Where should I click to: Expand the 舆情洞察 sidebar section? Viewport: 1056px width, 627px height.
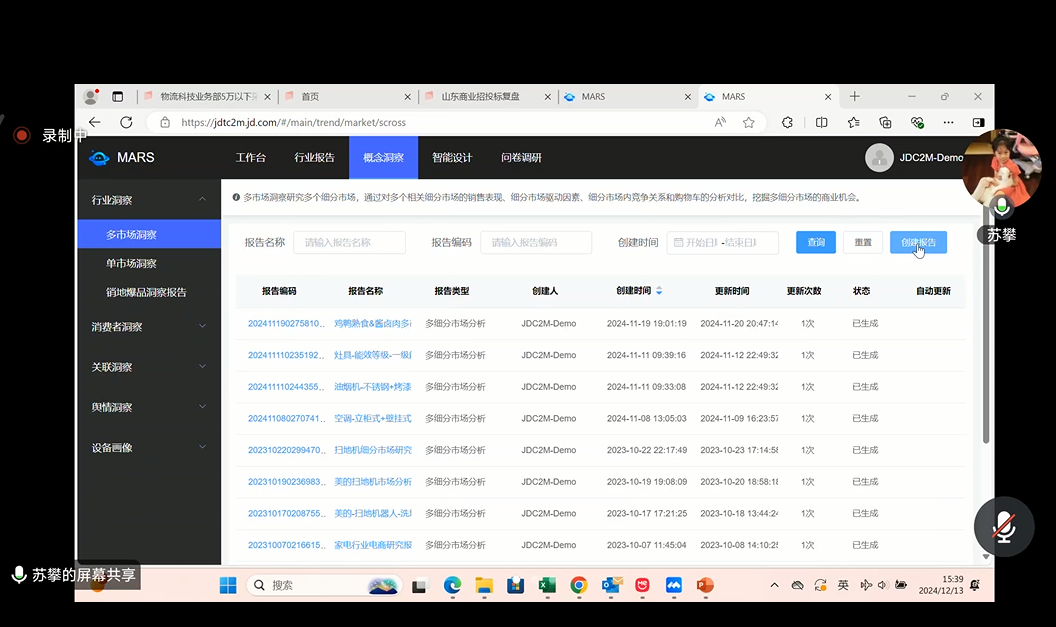coord(202,407)
